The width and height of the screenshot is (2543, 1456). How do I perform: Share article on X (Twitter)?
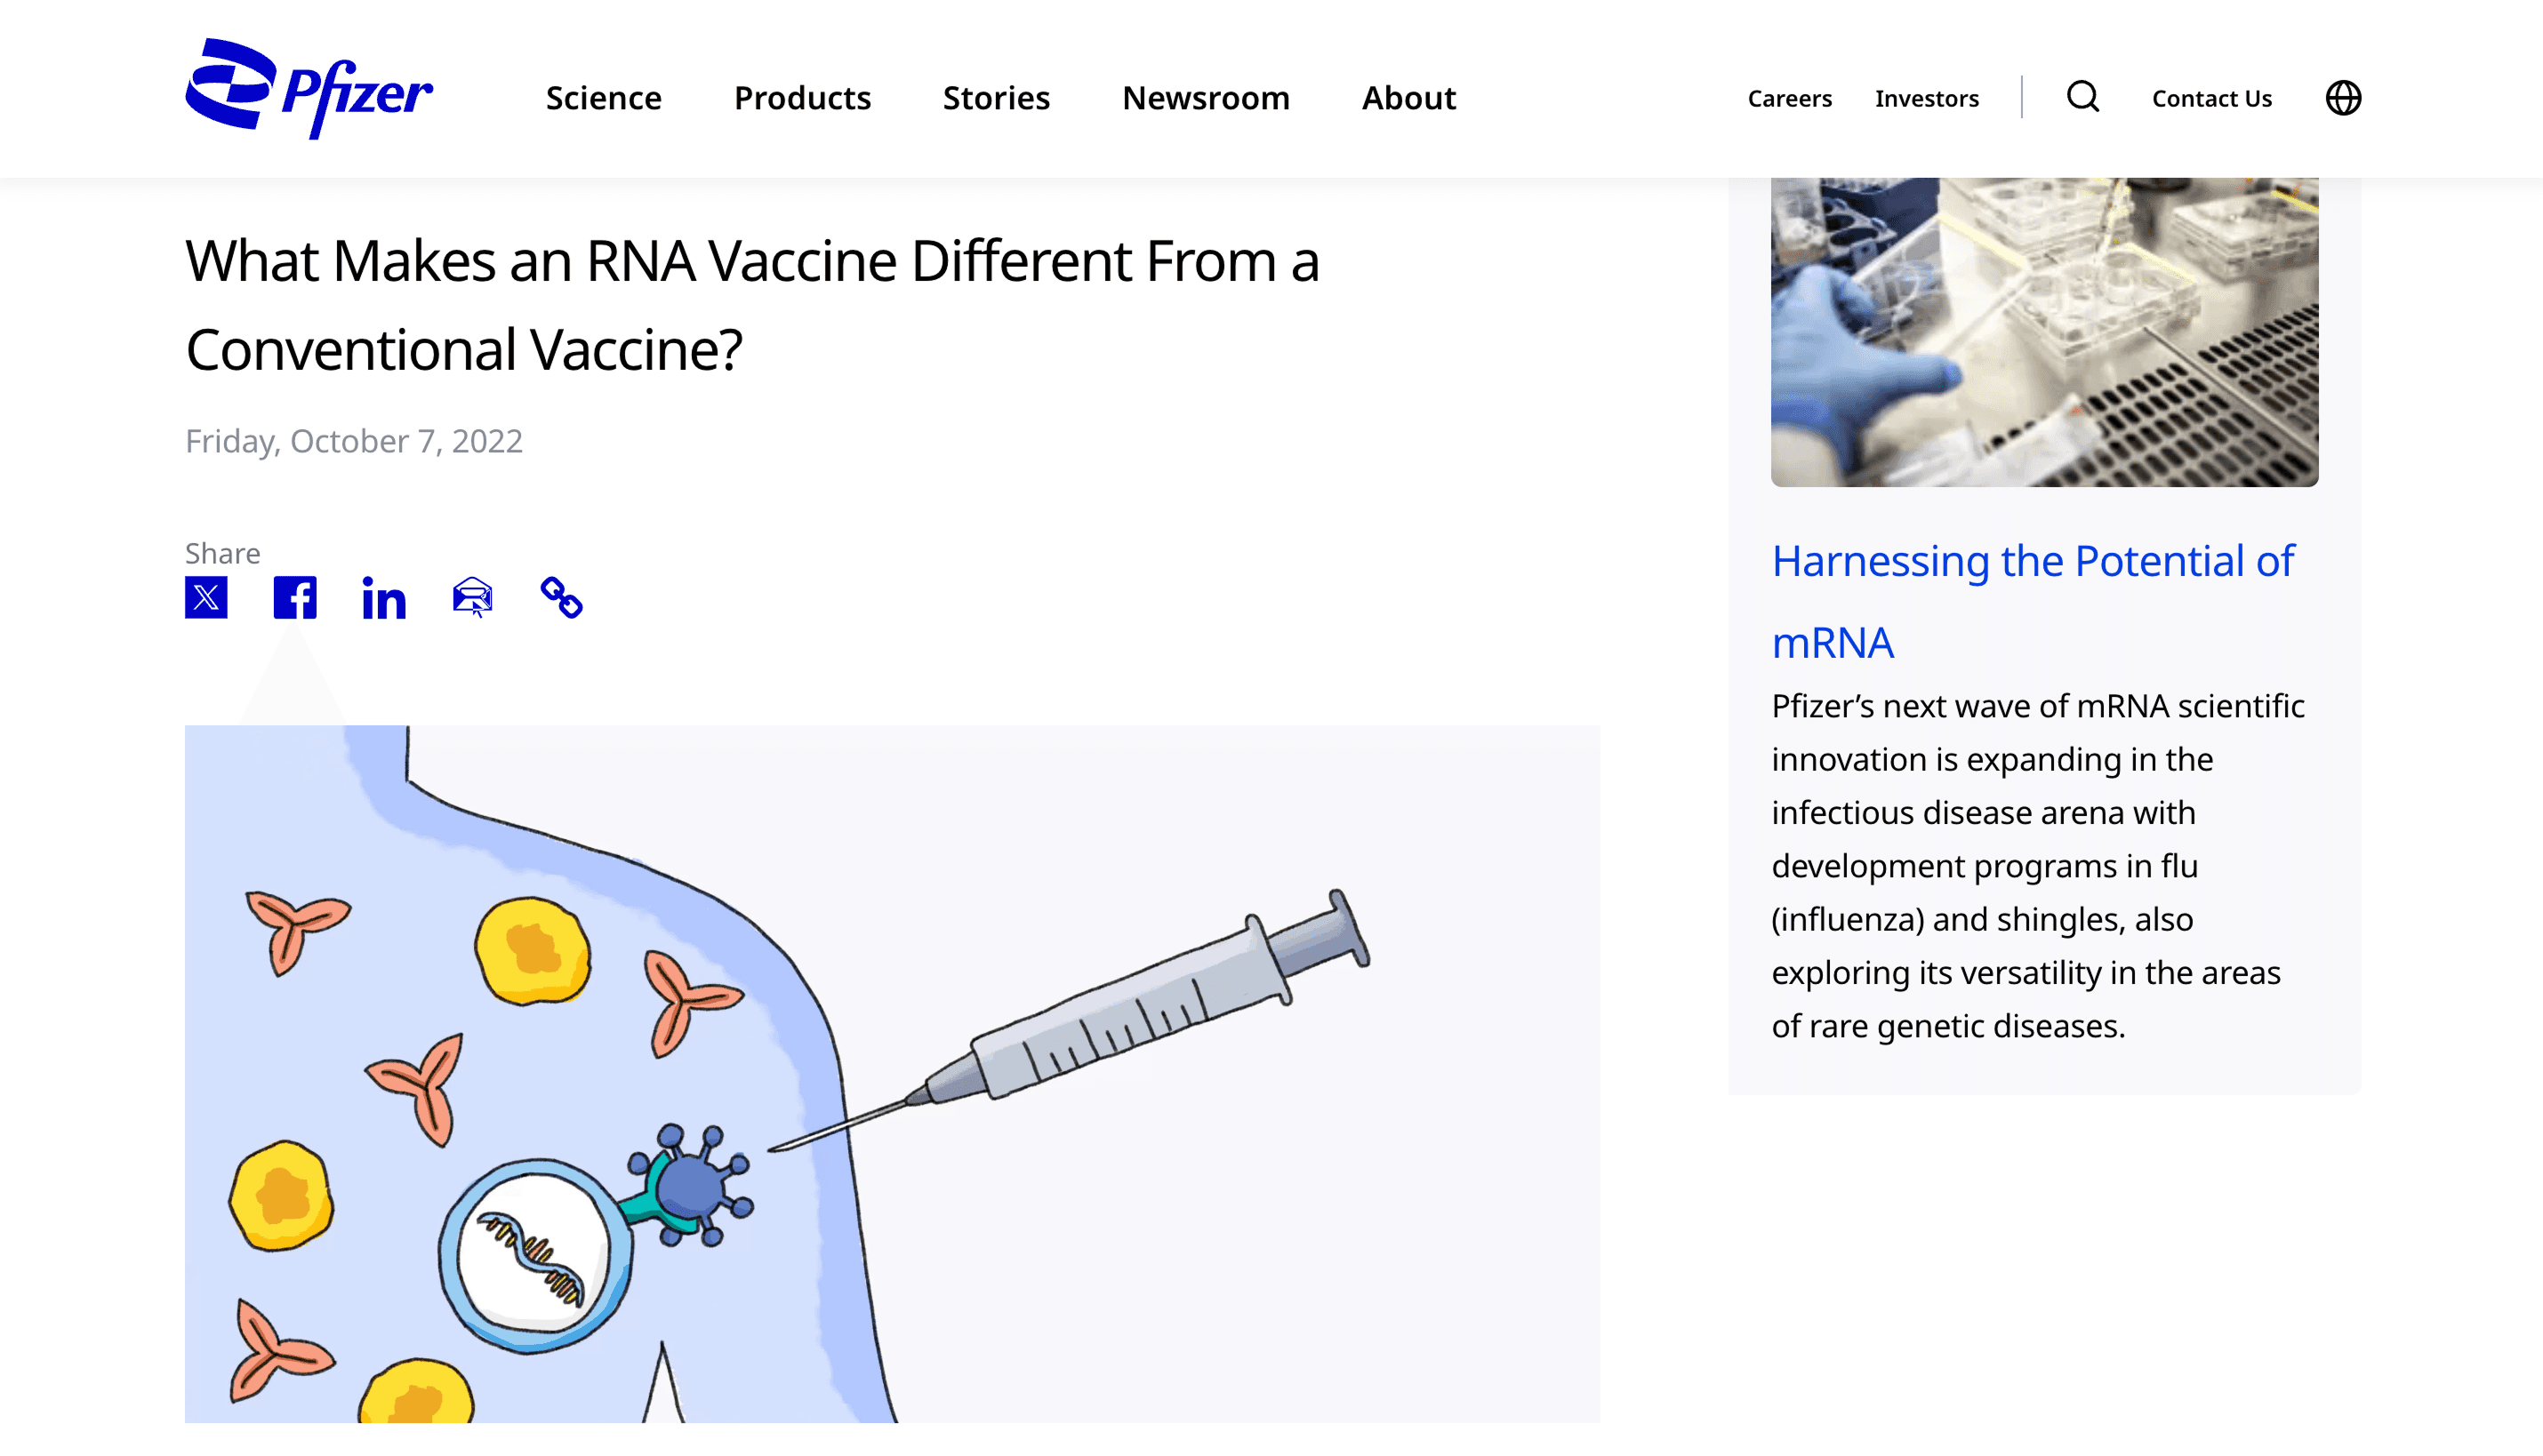[x=206, y=598]
